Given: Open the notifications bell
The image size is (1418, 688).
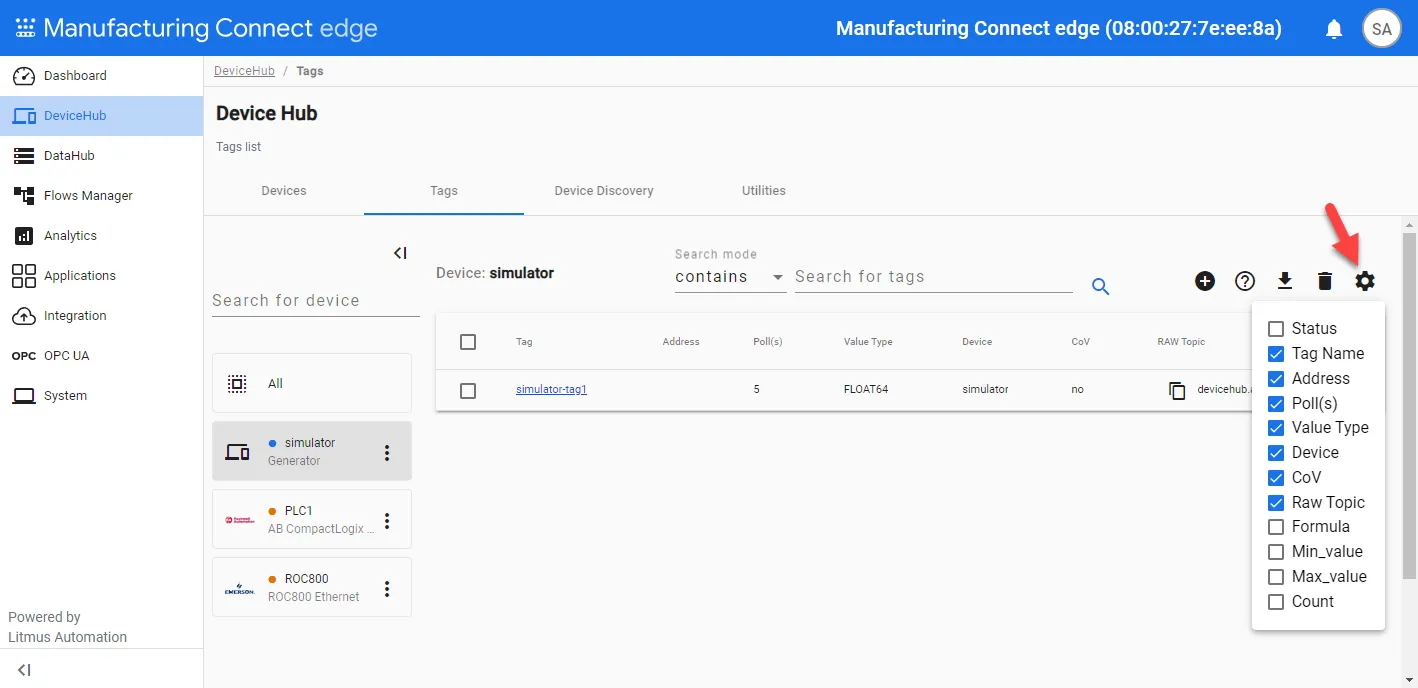Looking at the screenshot, I should [x=1334, y=29].
